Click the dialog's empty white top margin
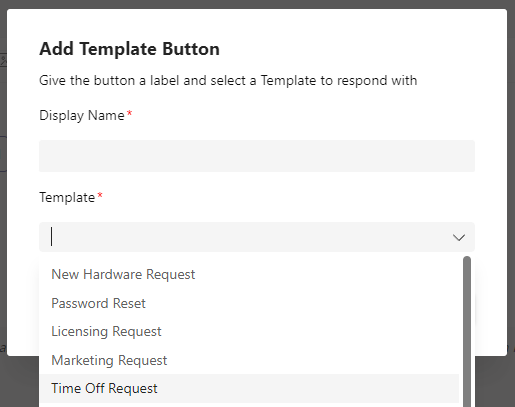Viewport: 515px width, 407px height. pos(257,23)
